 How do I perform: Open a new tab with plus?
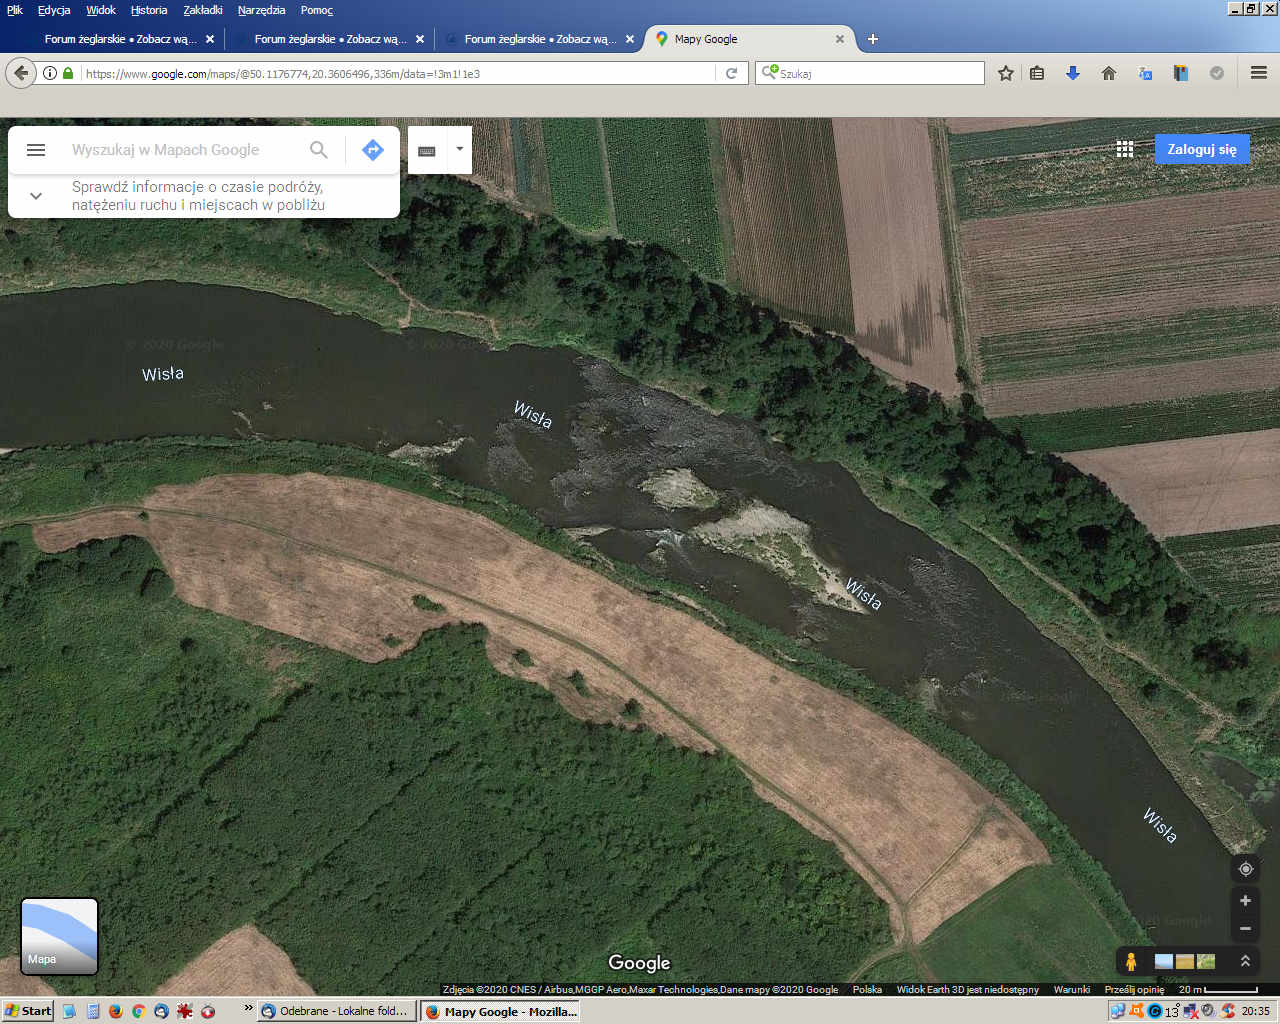[873, 39]
